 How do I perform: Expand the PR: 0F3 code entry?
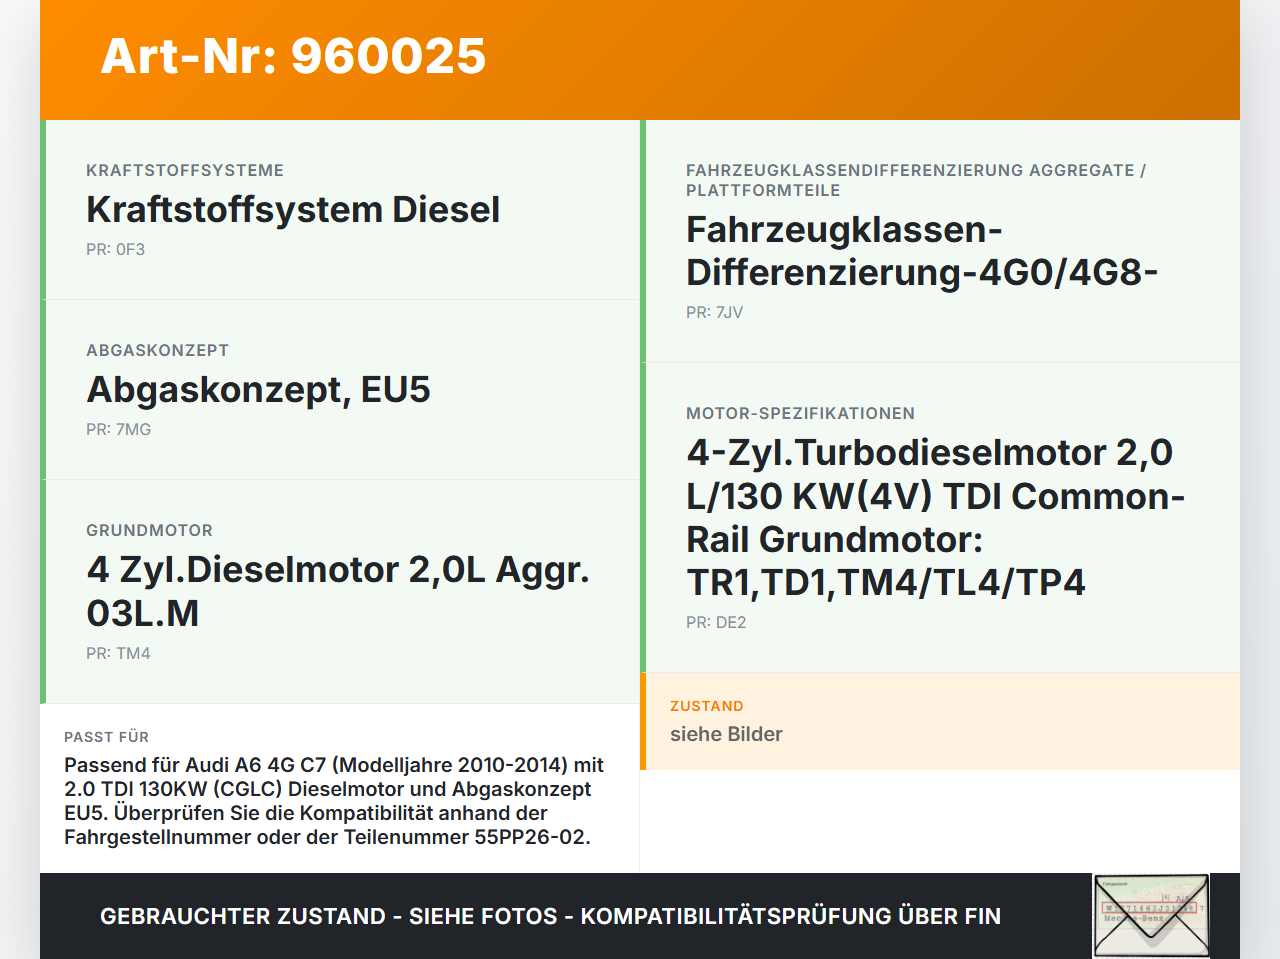116,248
